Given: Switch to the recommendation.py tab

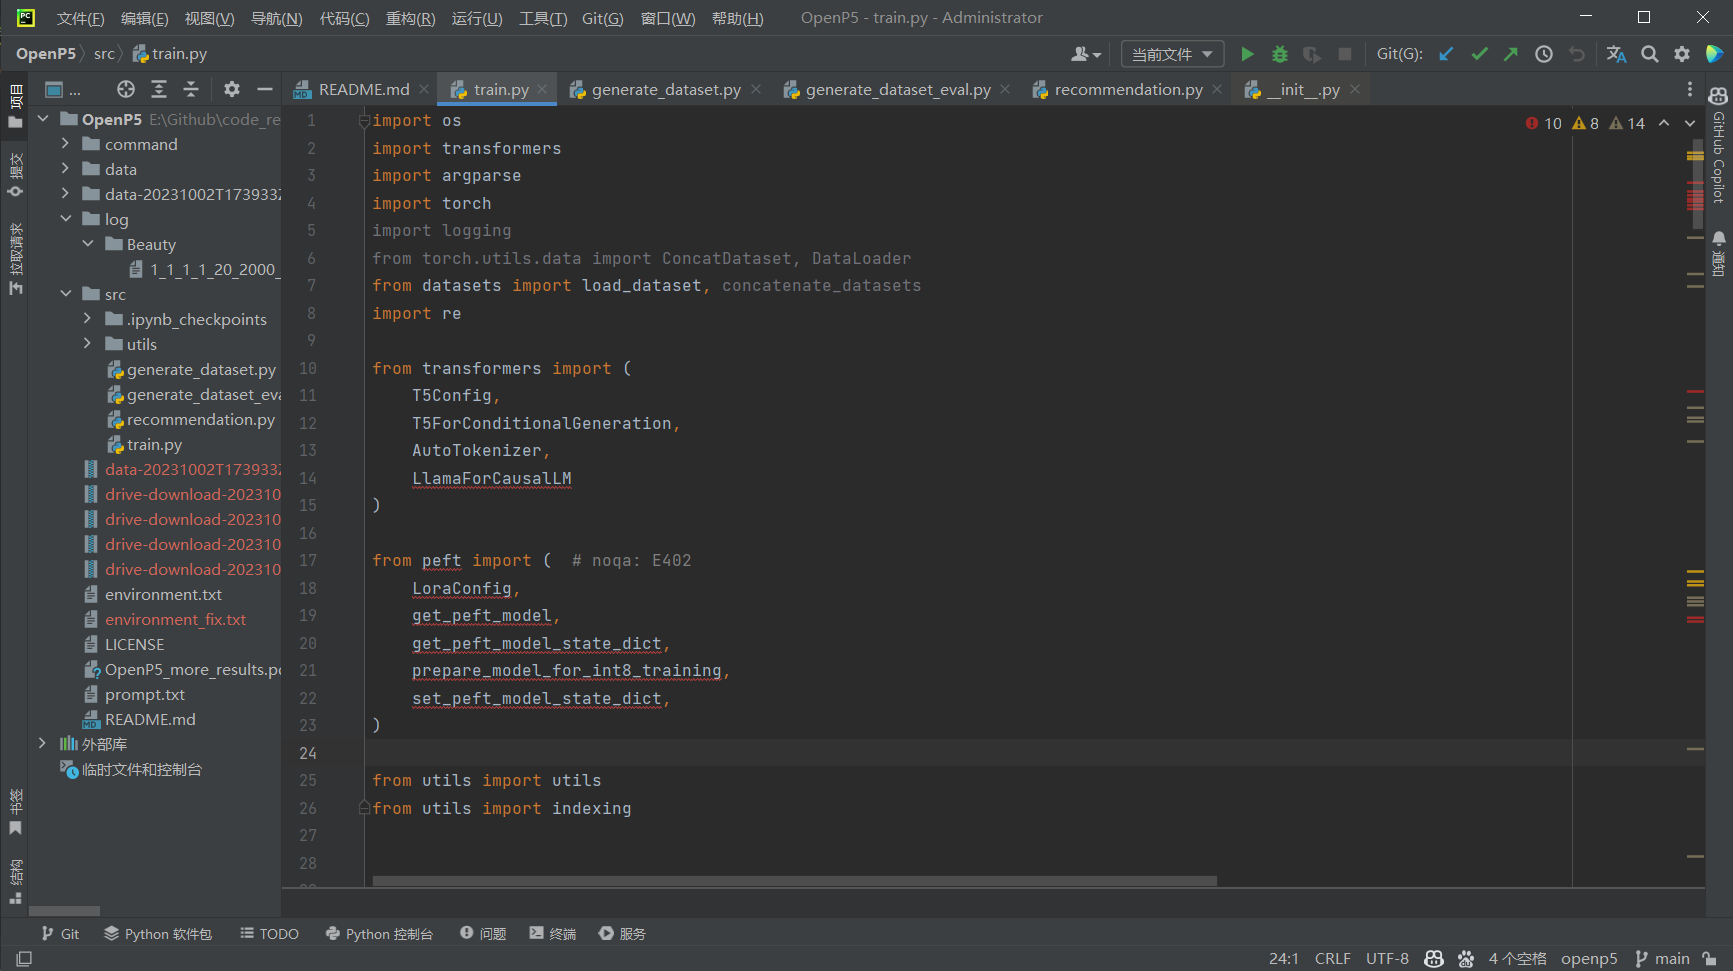Looking at the screenshot, I should pyautogui.click(x=1127, y=90).
